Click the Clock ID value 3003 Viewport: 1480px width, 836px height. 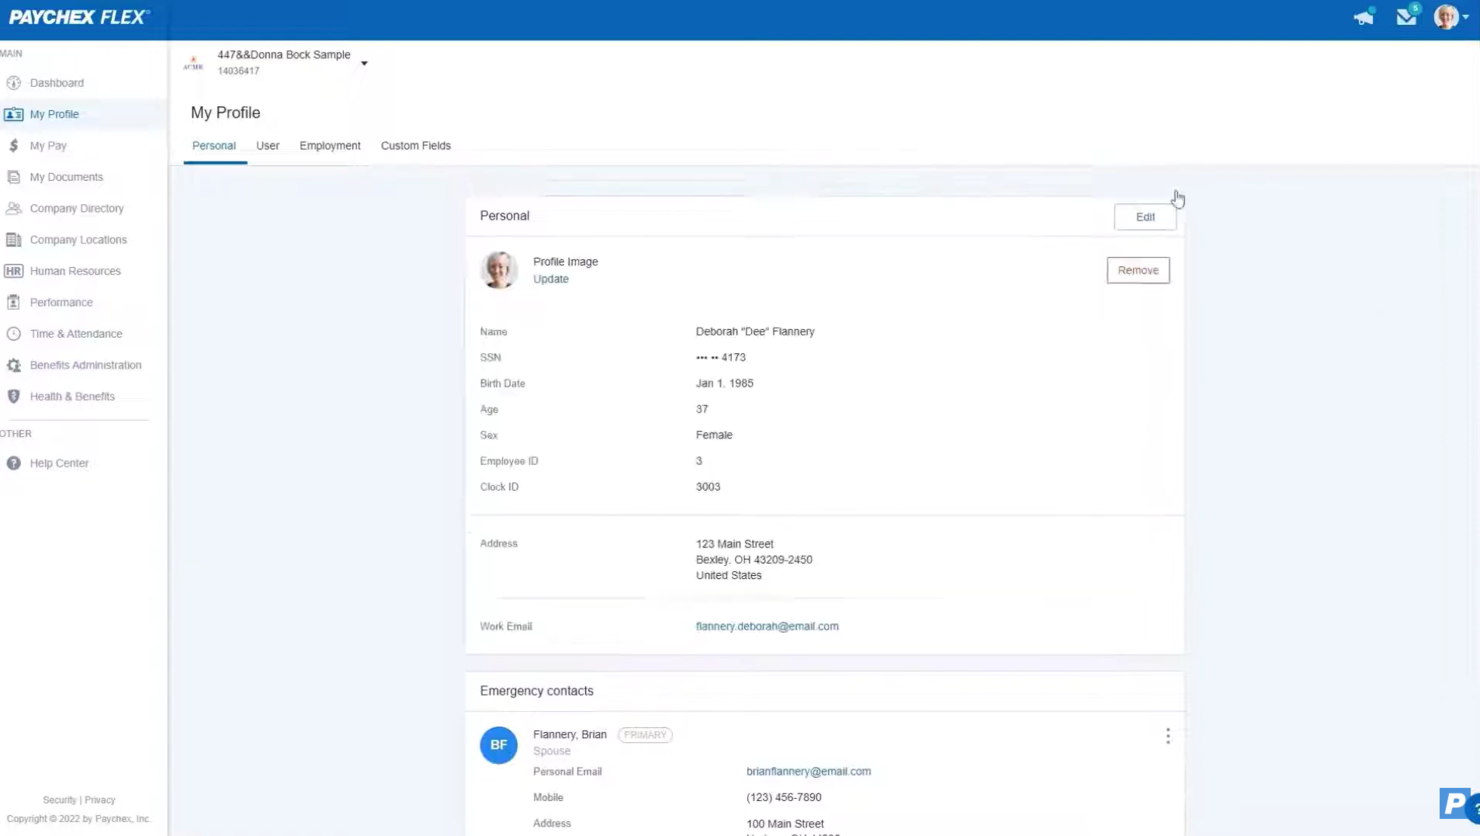pos(708,487)
